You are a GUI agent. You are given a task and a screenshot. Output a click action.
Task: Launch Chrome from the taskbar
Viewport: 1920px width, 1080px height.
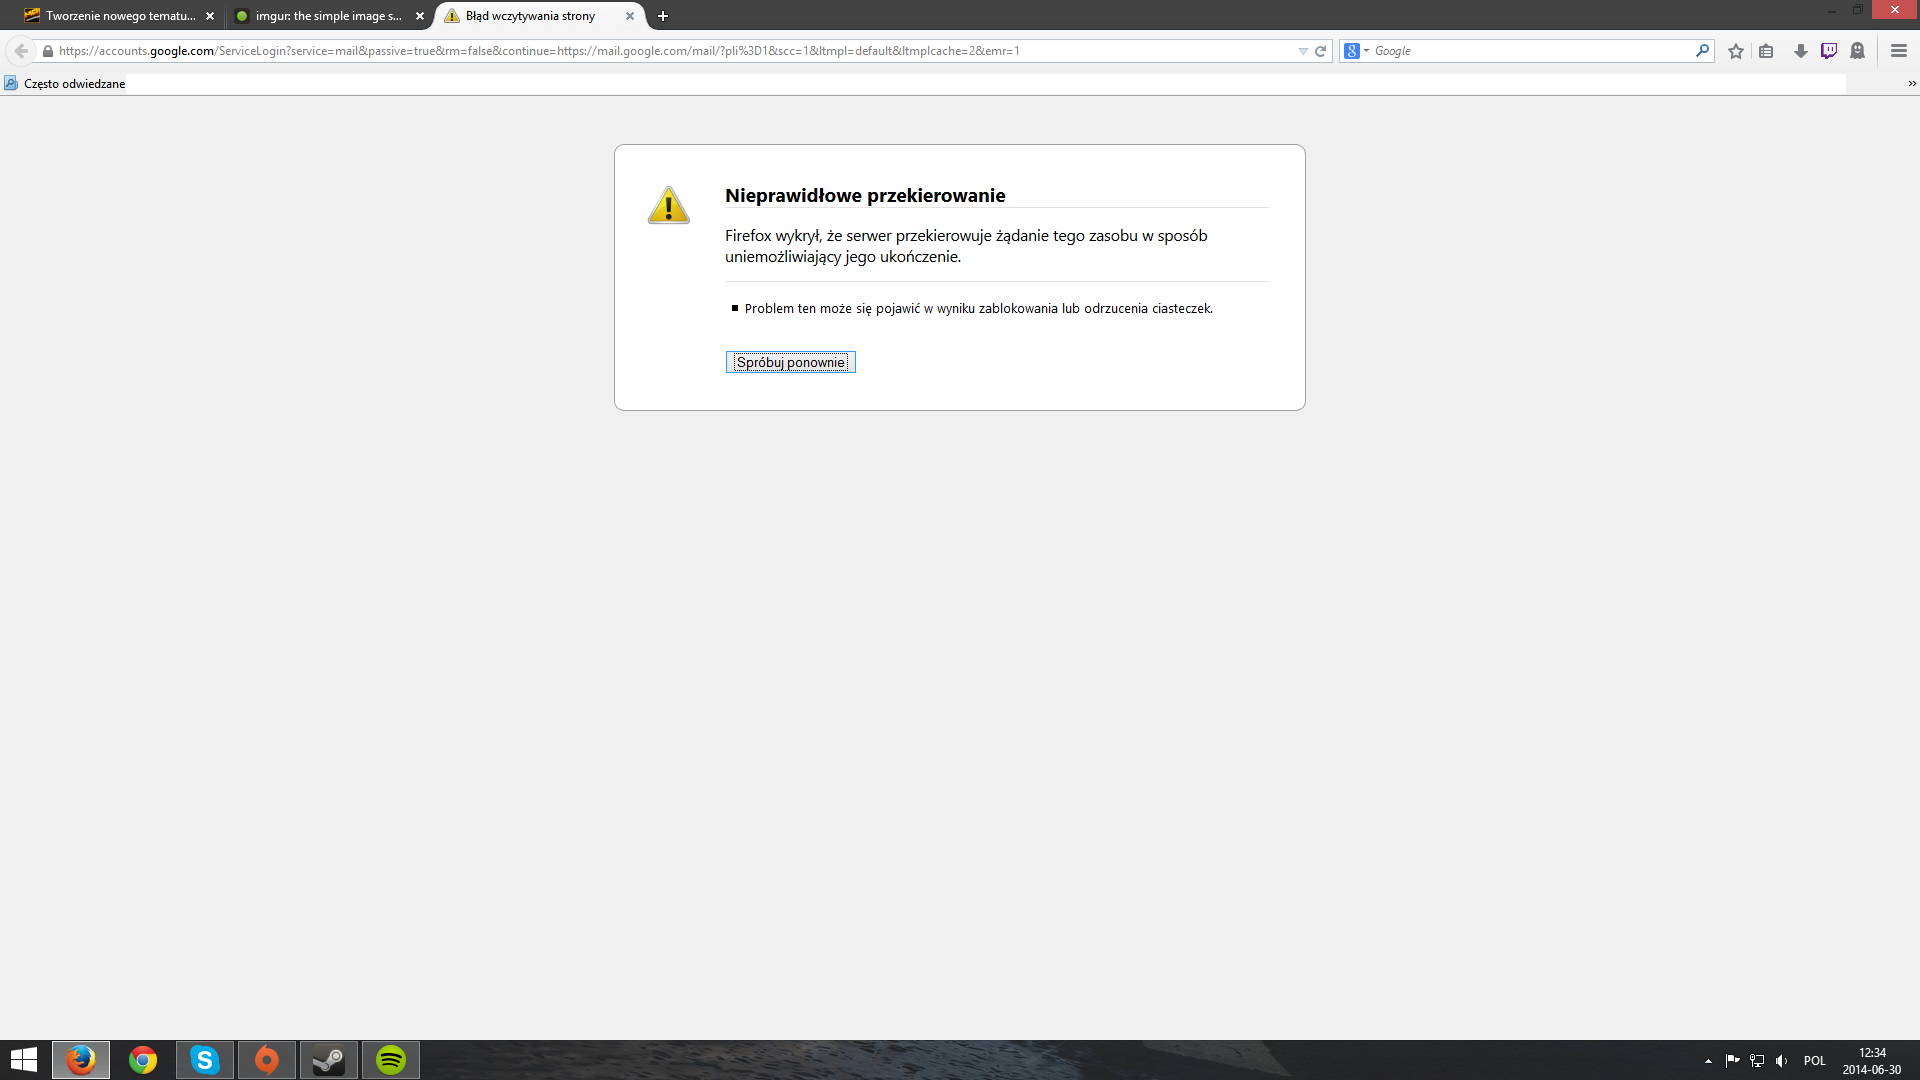coord(143,1060)
